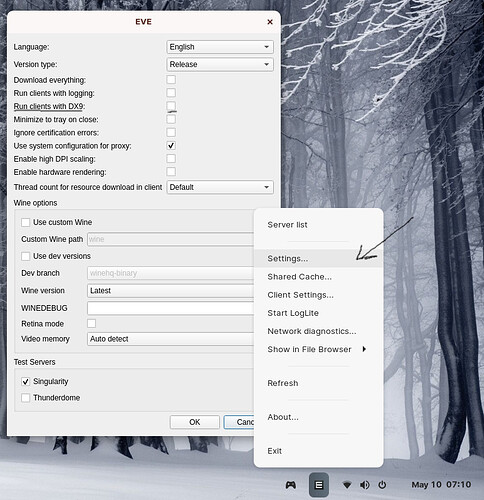Open the power menu icon

382,485
